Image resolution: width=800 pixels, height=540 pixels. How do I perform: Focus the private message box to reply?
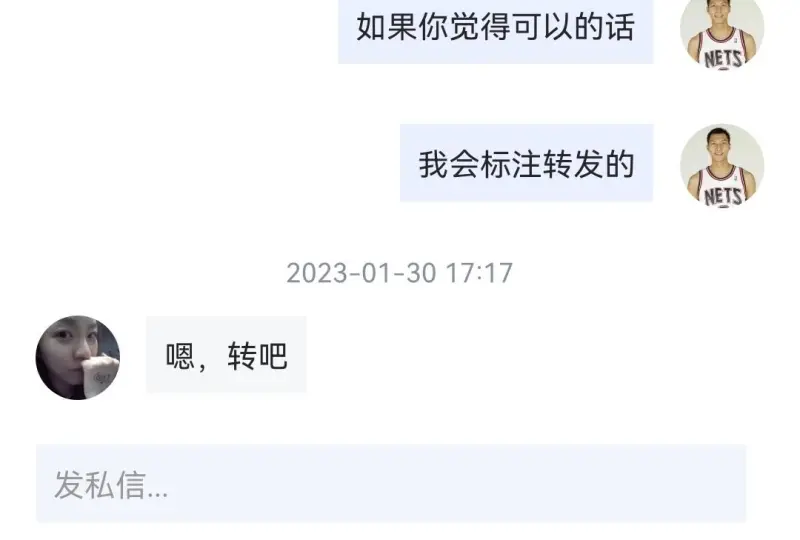[391, 483]
